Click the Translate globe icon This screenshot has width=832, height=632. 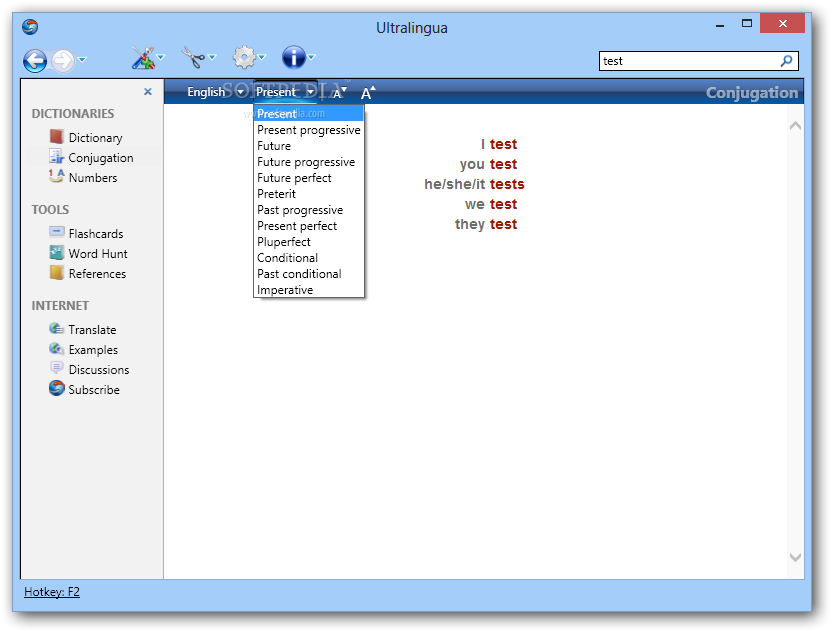click(x=56, y=328)
